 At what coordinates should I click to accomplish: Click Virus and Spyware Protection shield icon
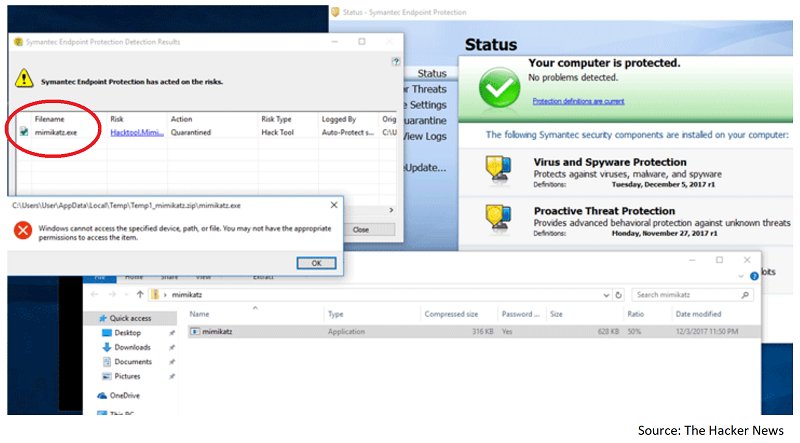(498, 169)
